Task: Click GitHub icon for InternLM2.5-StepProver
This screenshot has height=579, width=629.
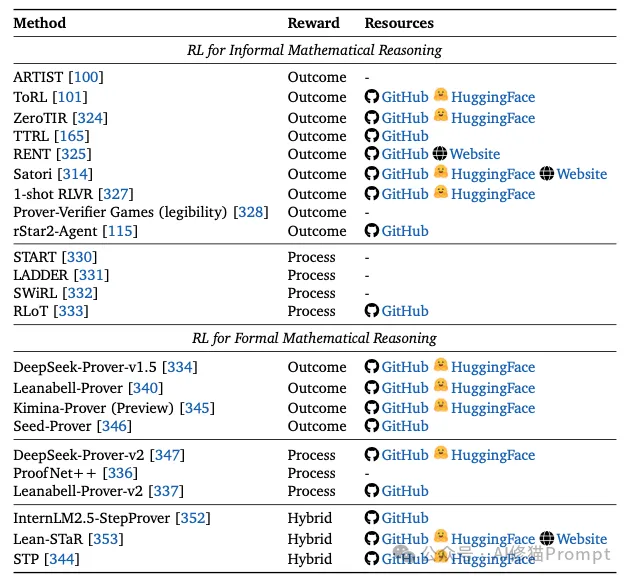Action: point(372,518)
